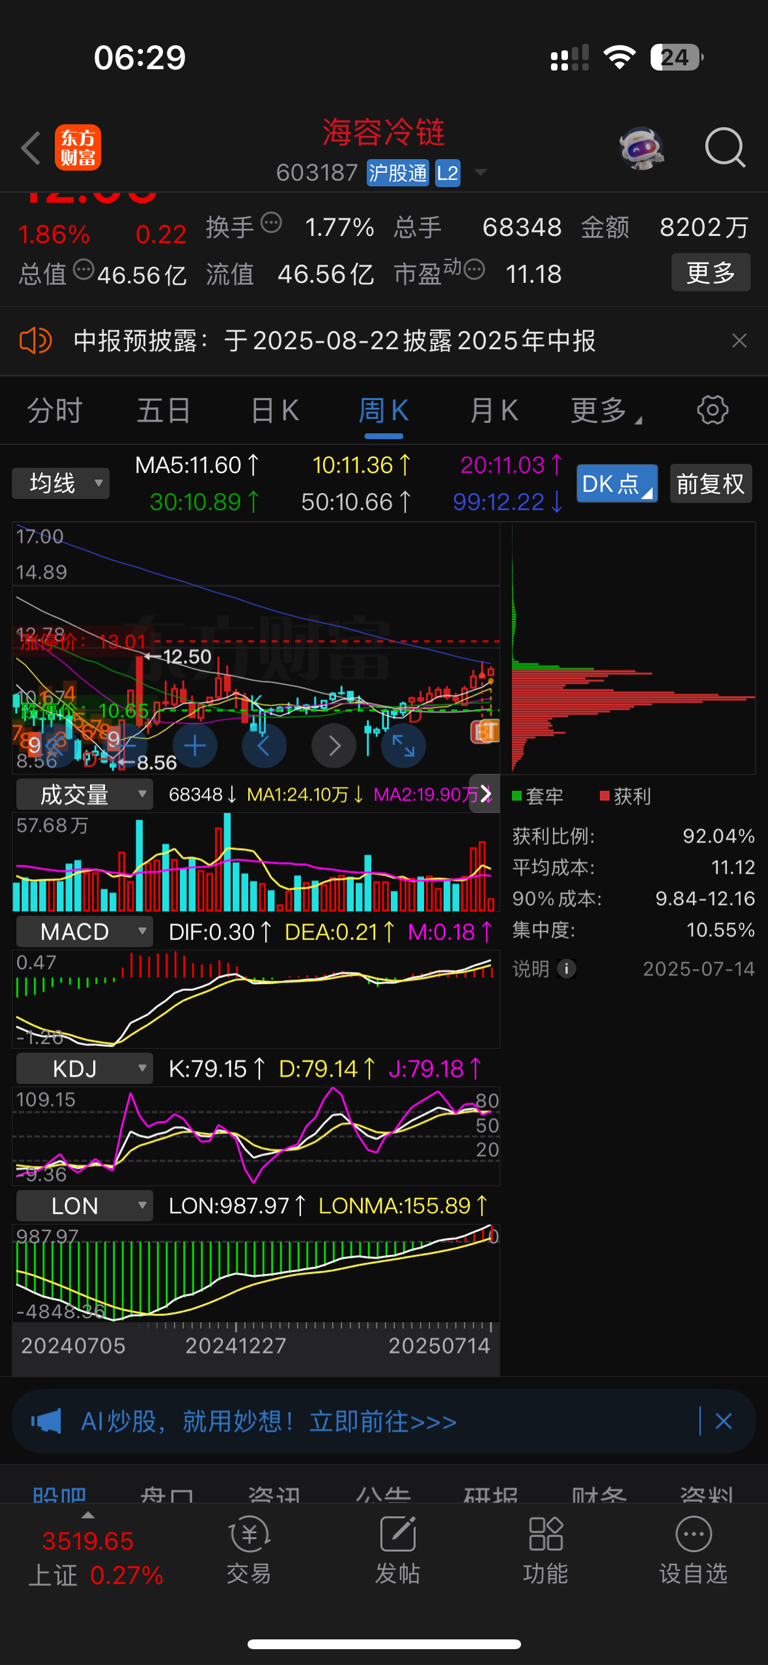Tap the 平均成本 11.12 value
The image size is (769, 1665).
(x=733, y=867)
